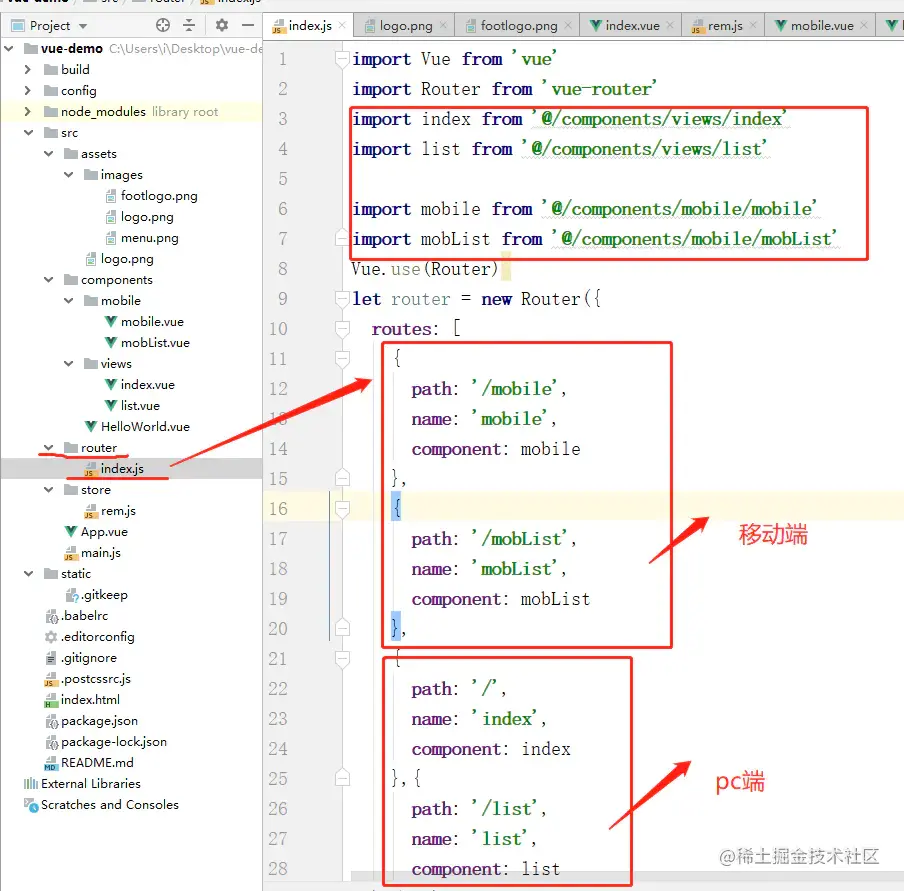The image size is (904, 891).
Task: Select HelloWorld.vue file
Action: click(x=137, y=427)
